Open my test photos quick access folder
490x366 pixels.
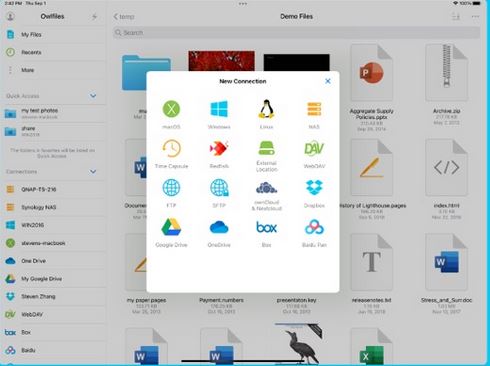tap(53, 113)
